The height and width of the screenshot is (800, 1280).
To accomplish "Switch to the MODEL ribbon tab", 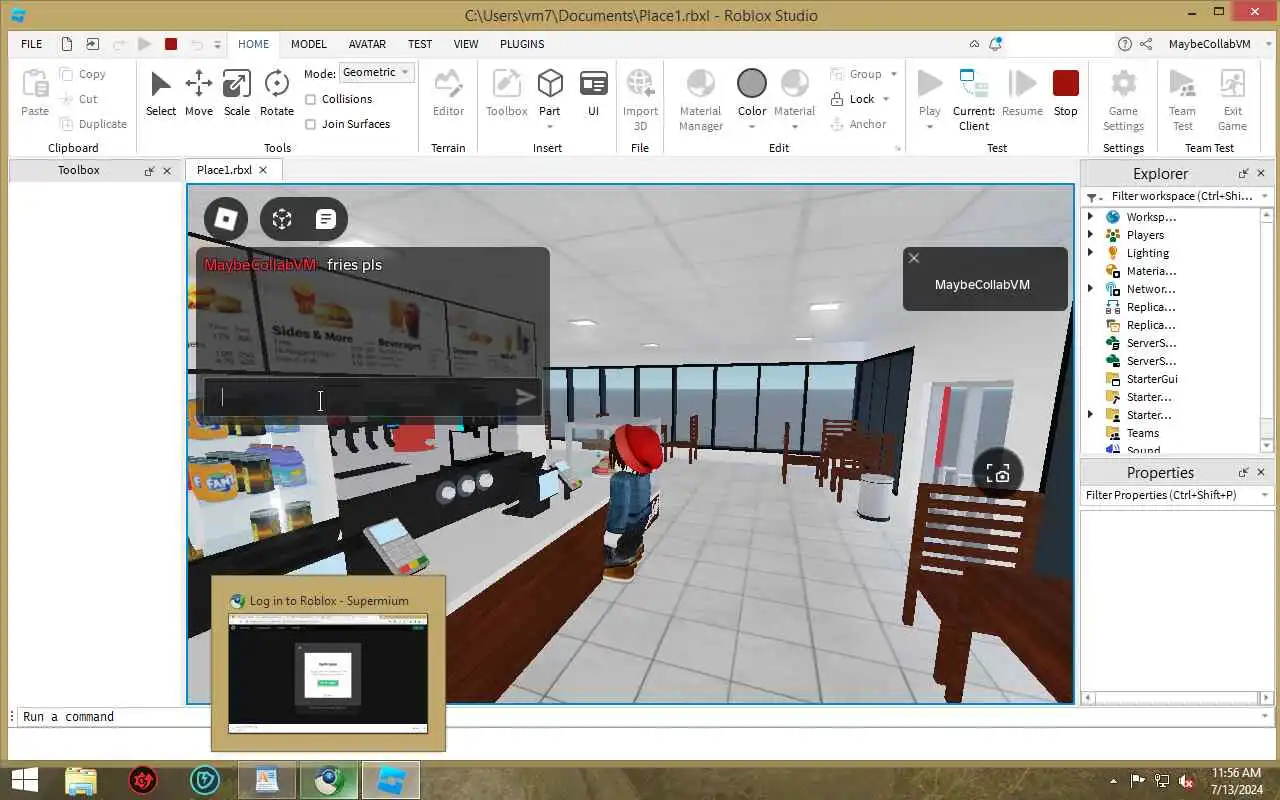I will click(x=309, y=44).
